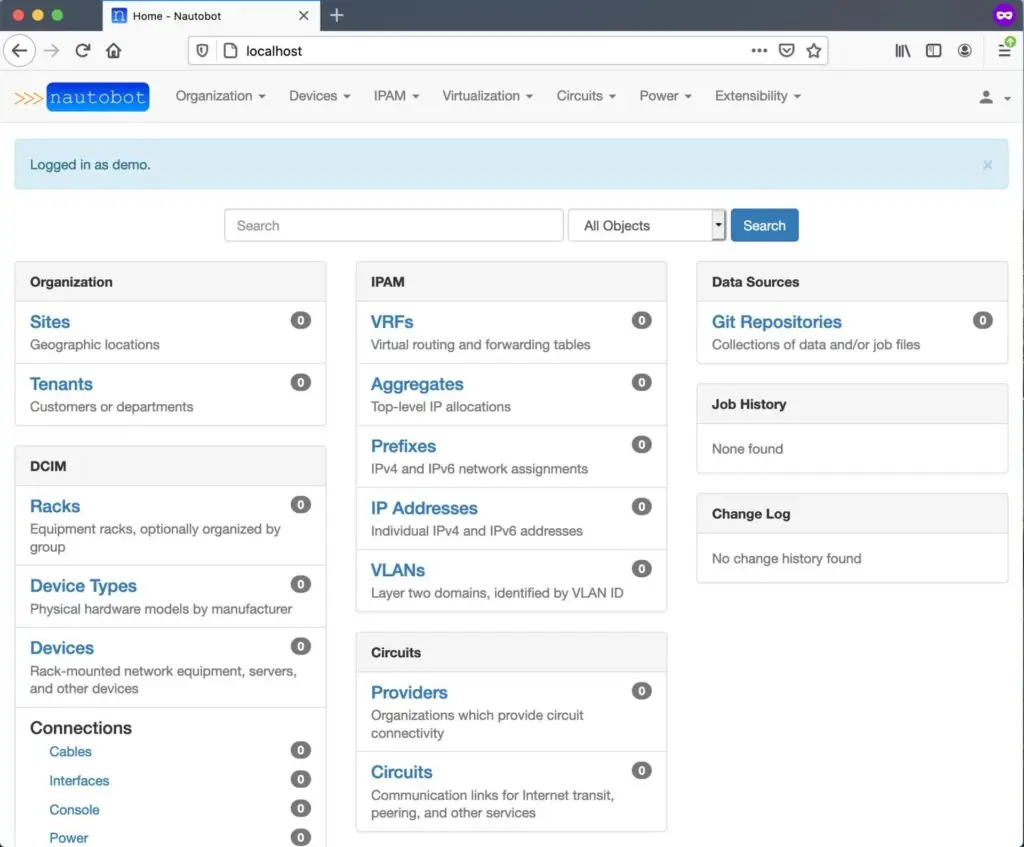Open the Devices link in DCIM
Image resolution: width=1024 pixels, height=847 pixels.
(x=62, y=648)
